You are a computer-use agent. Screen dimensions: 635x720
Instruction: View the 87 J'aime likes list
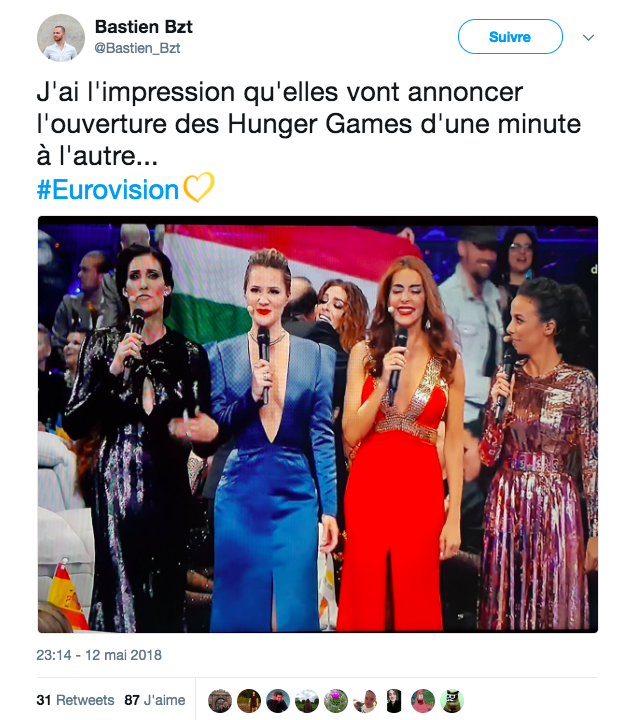pyautogui.click(x=155, y=700)
